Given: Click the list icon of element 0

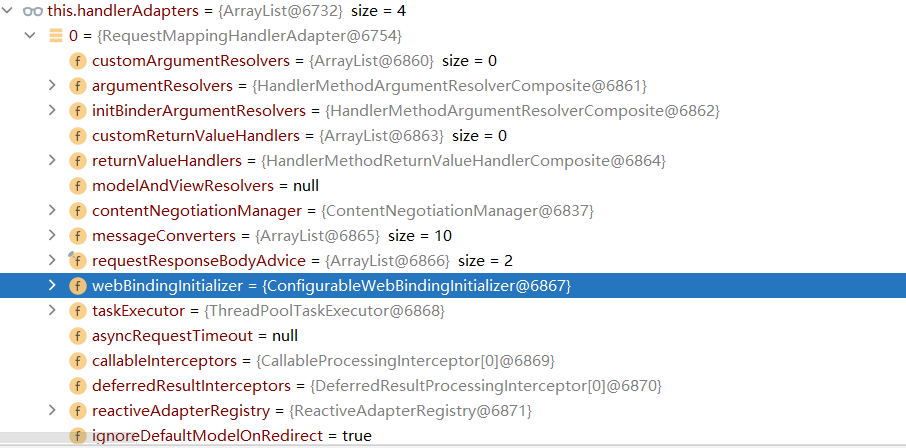Looking at the screenshot, I should (55, 36).
